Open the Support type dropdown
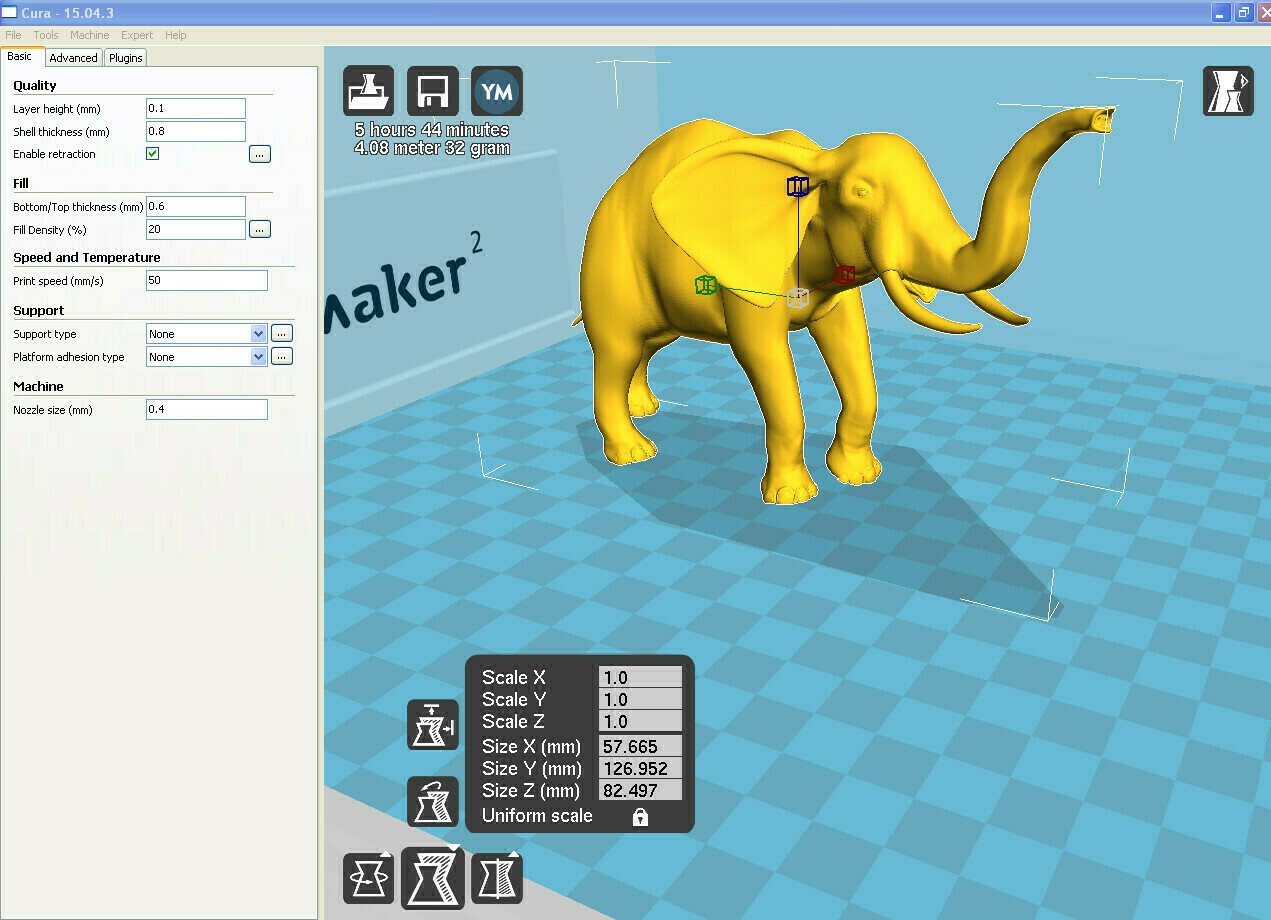The height and width of the screenshot is (920, 1271). click(206, 334)
